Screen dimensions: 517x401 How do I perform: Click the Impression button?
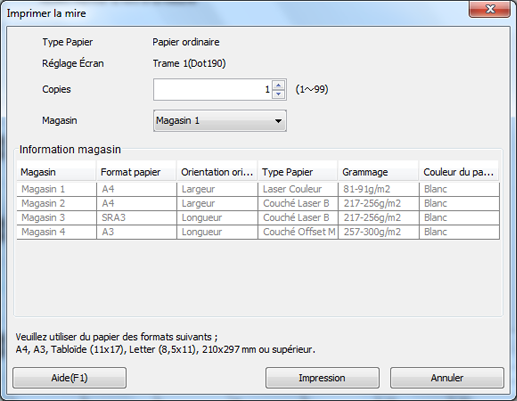(x=322, y=378)
